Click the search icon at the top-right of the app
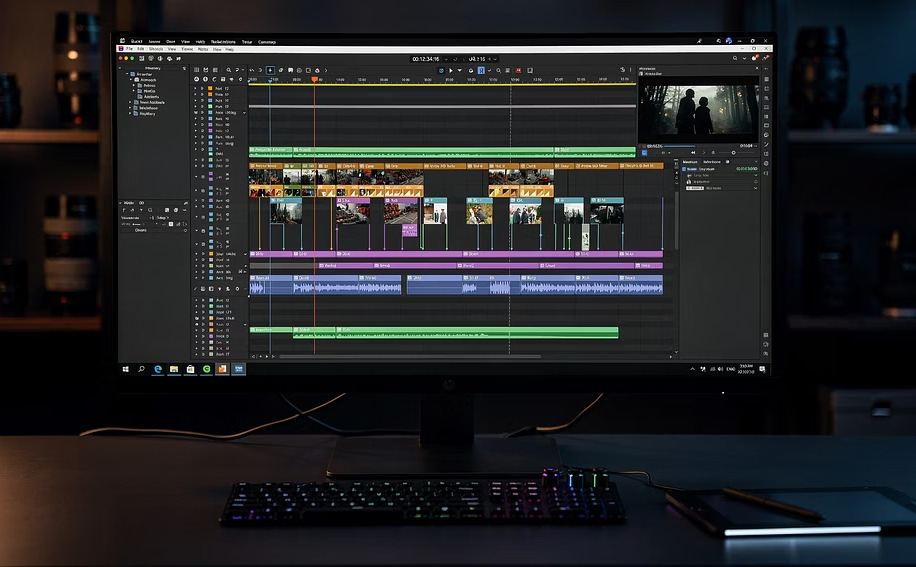This screenshot has height=567, width=916. coord(735,58)
